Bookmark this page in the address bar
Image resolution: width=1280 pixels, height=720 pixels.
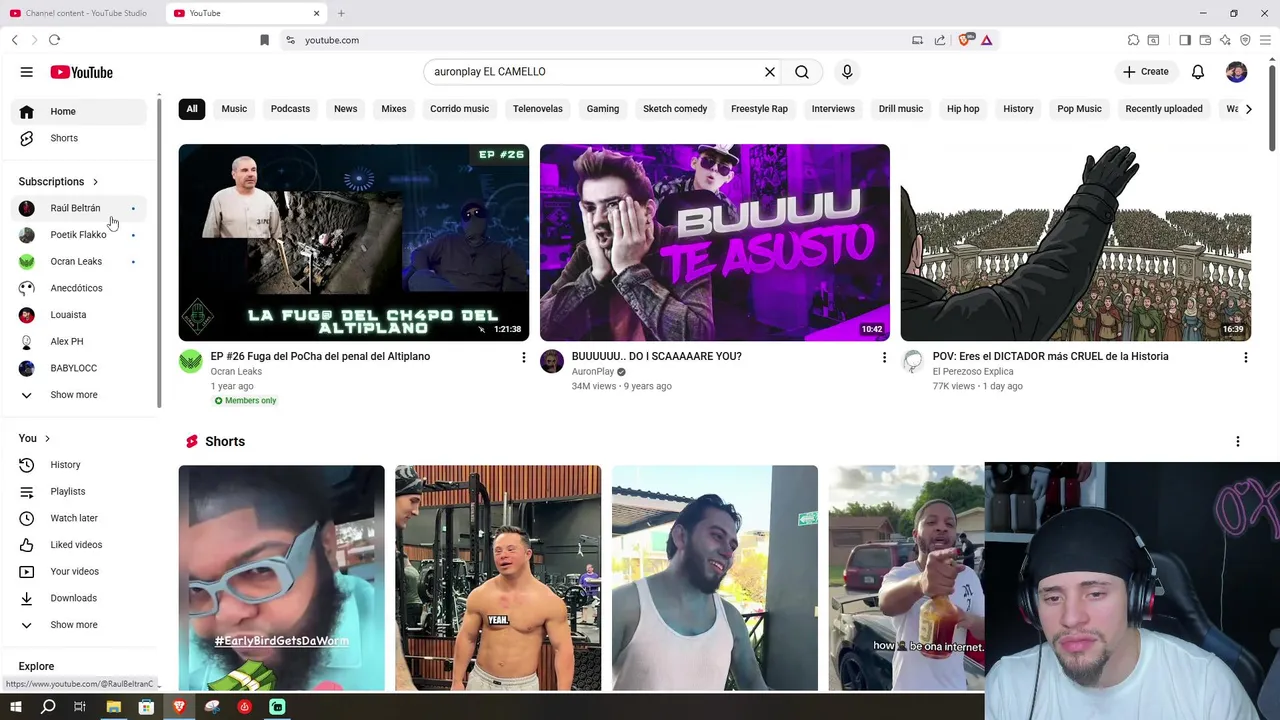click(264, 40)
